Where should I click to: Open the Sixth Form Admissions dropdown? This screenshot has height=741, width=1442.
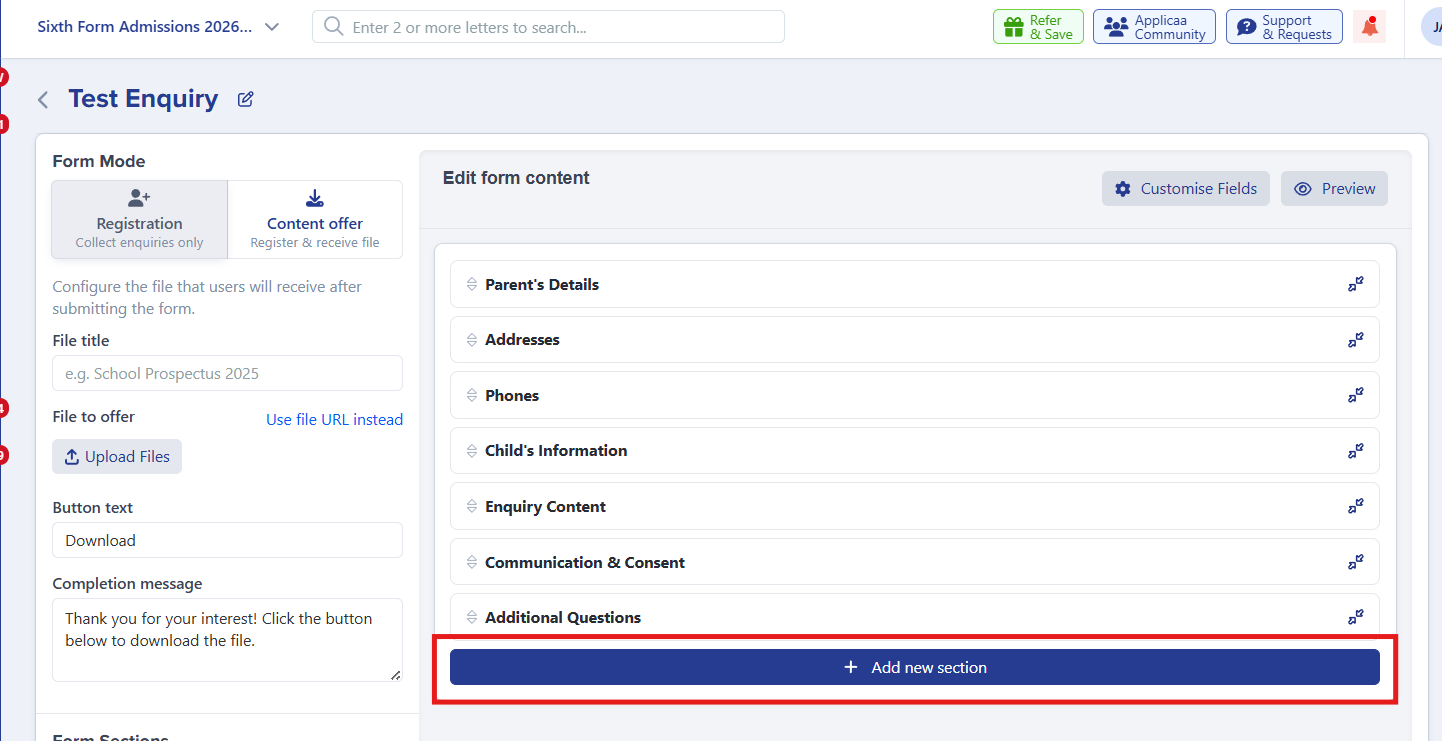tap(159, 27)
